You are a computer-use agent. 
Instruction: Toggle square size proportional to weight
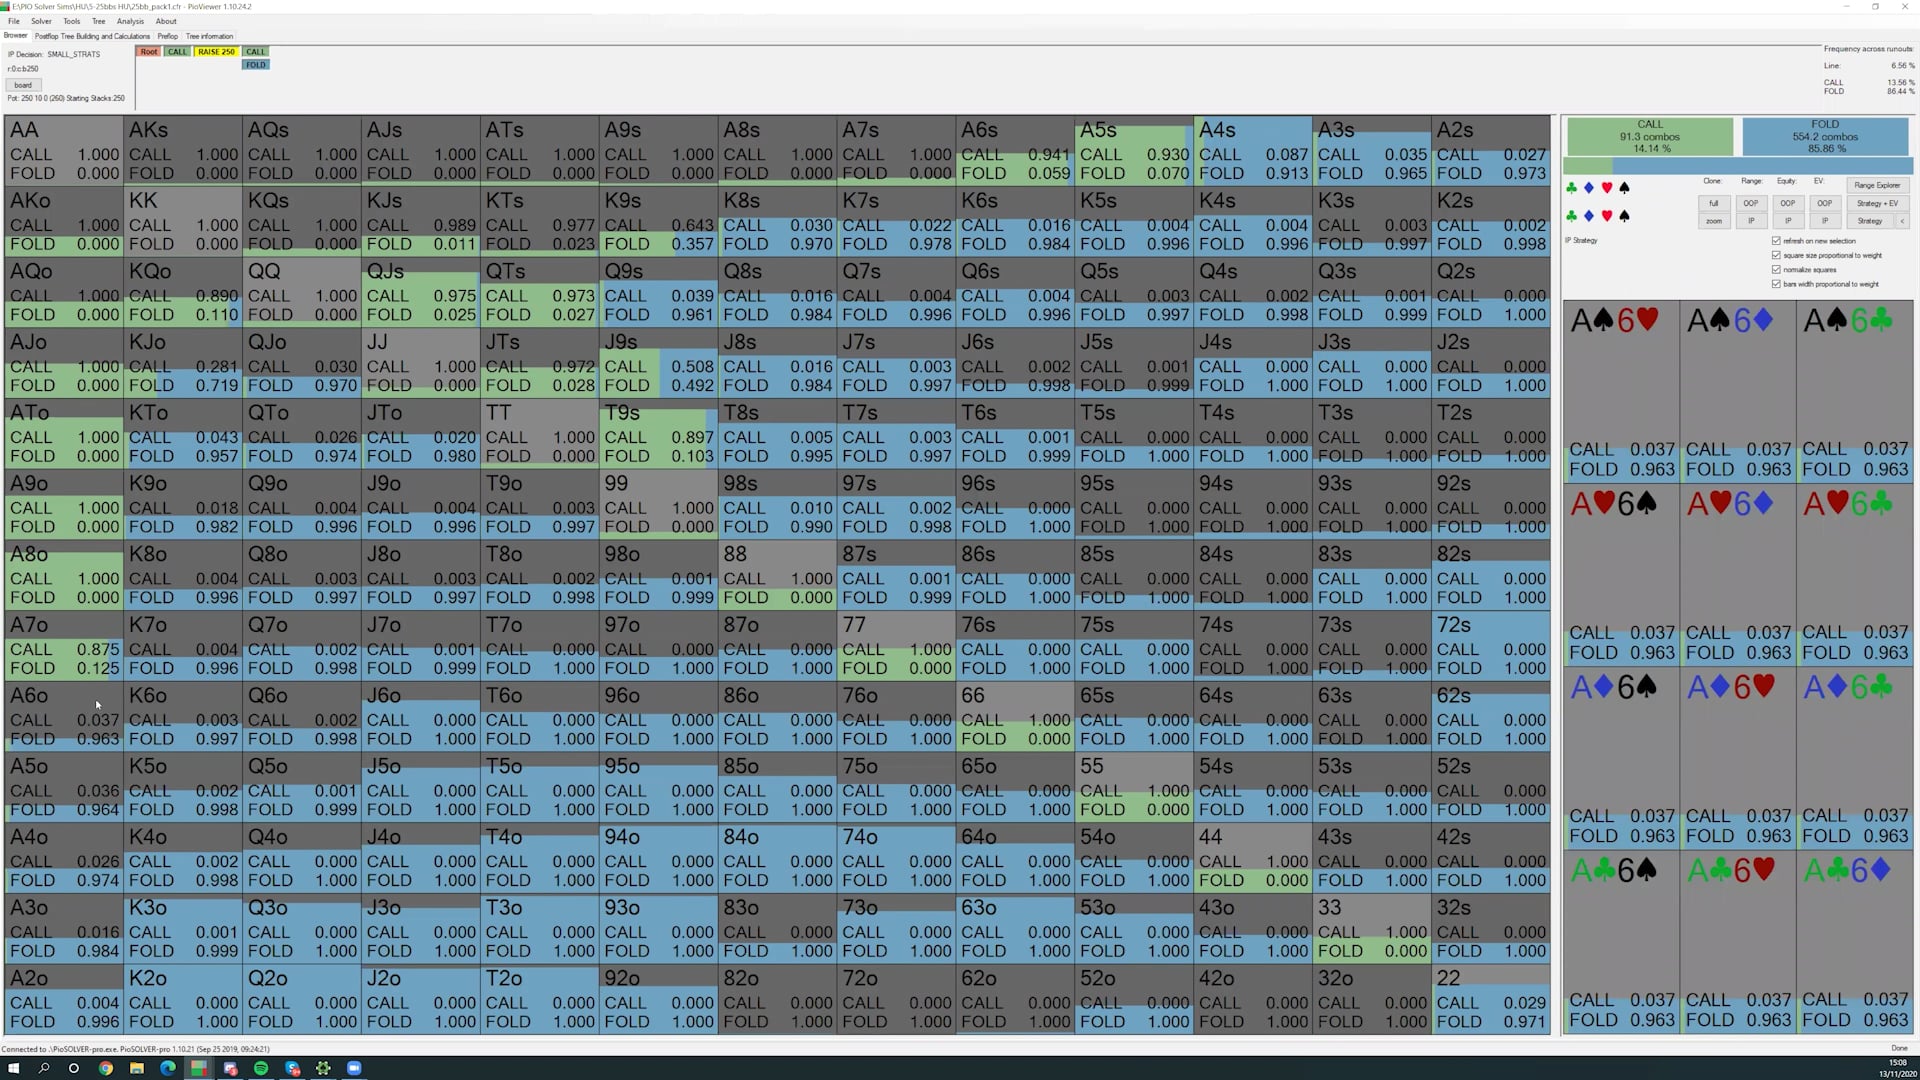tap(1776, 255)
